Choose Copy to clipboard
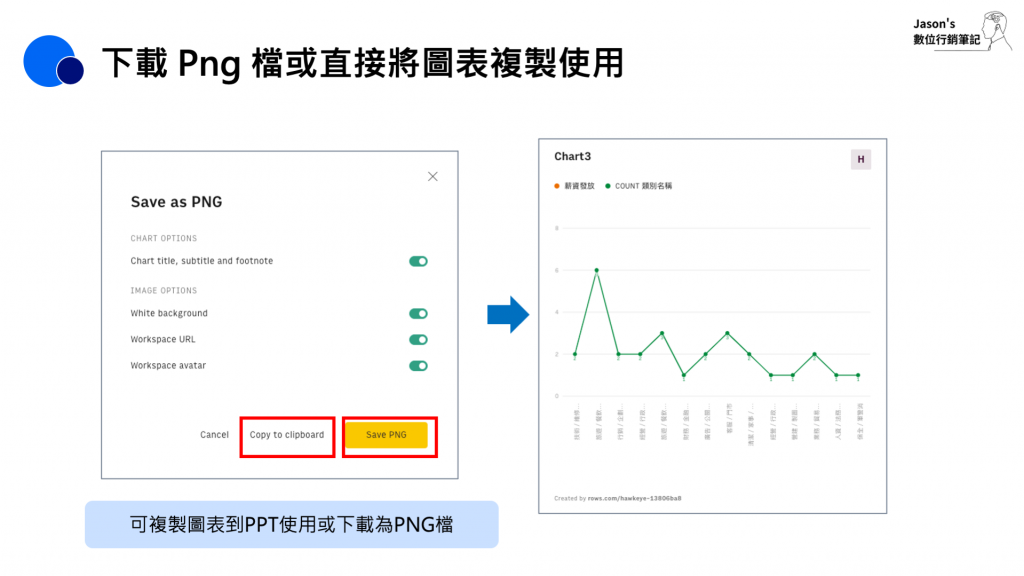The image size is (1024, 576). tap(287, 435)
